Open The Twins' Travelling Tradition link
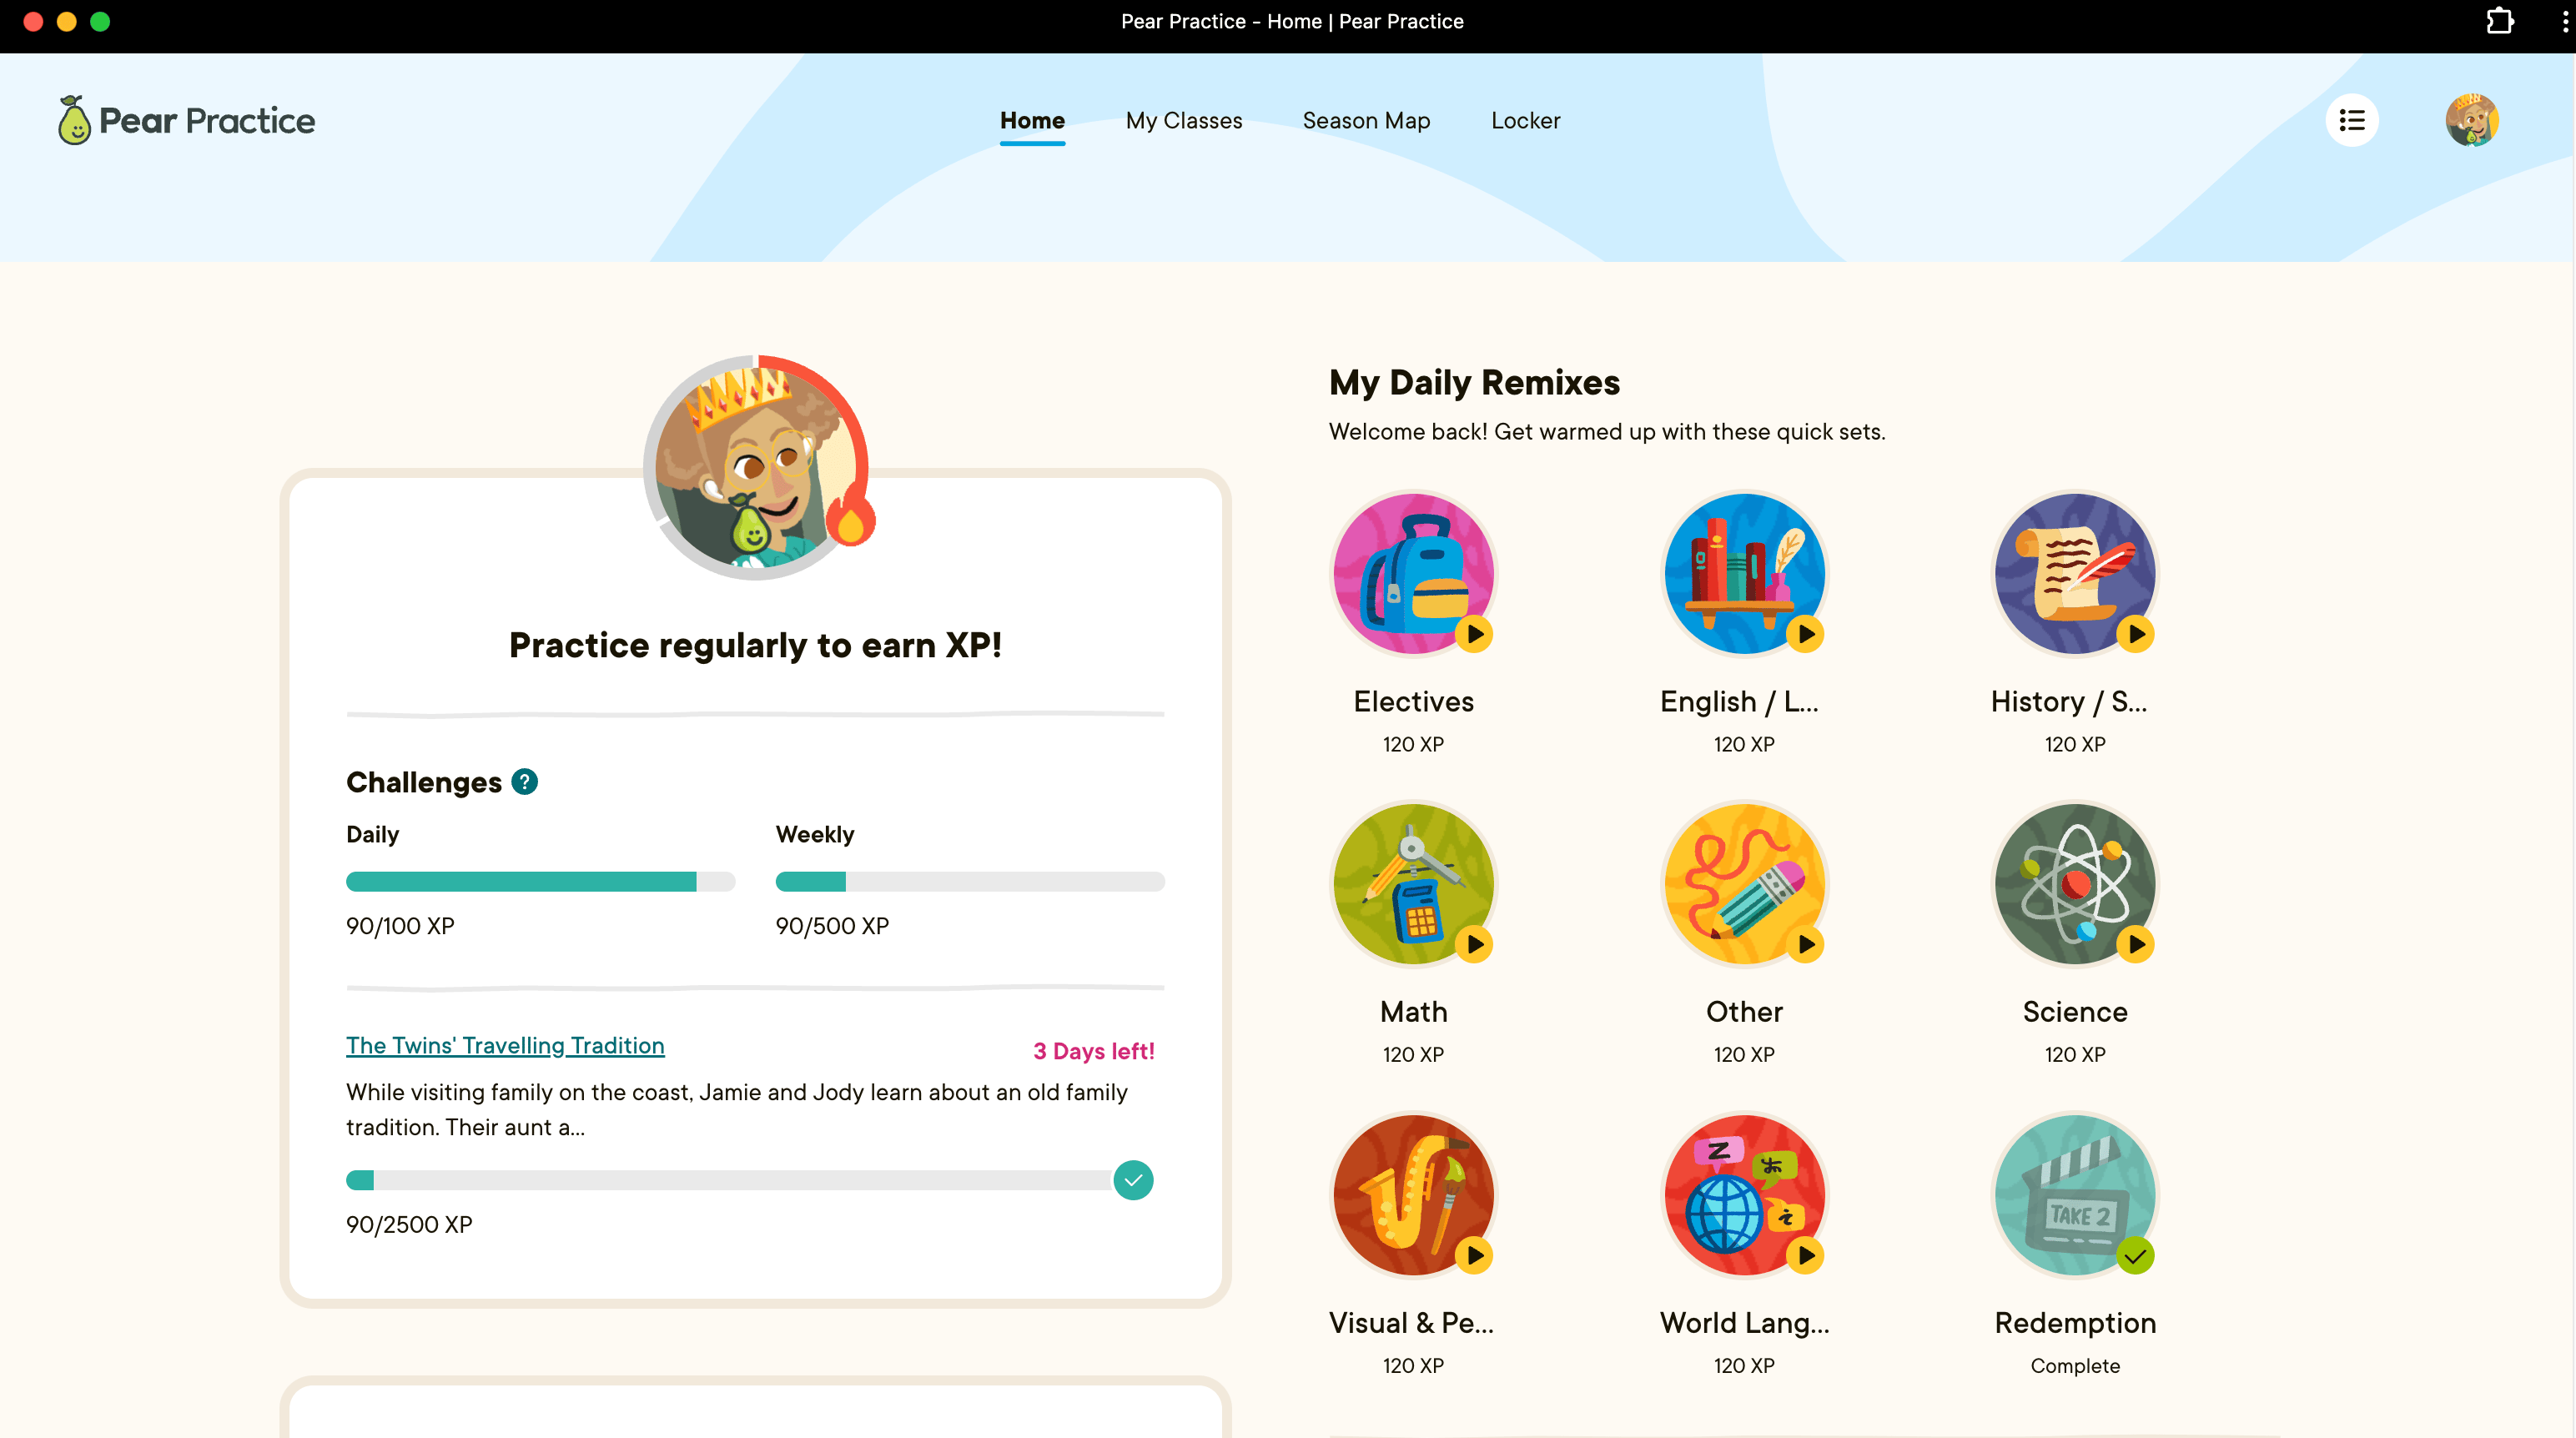Image resolution: width=2576 pixels, height=1438 pixels. pos(505,1045)
